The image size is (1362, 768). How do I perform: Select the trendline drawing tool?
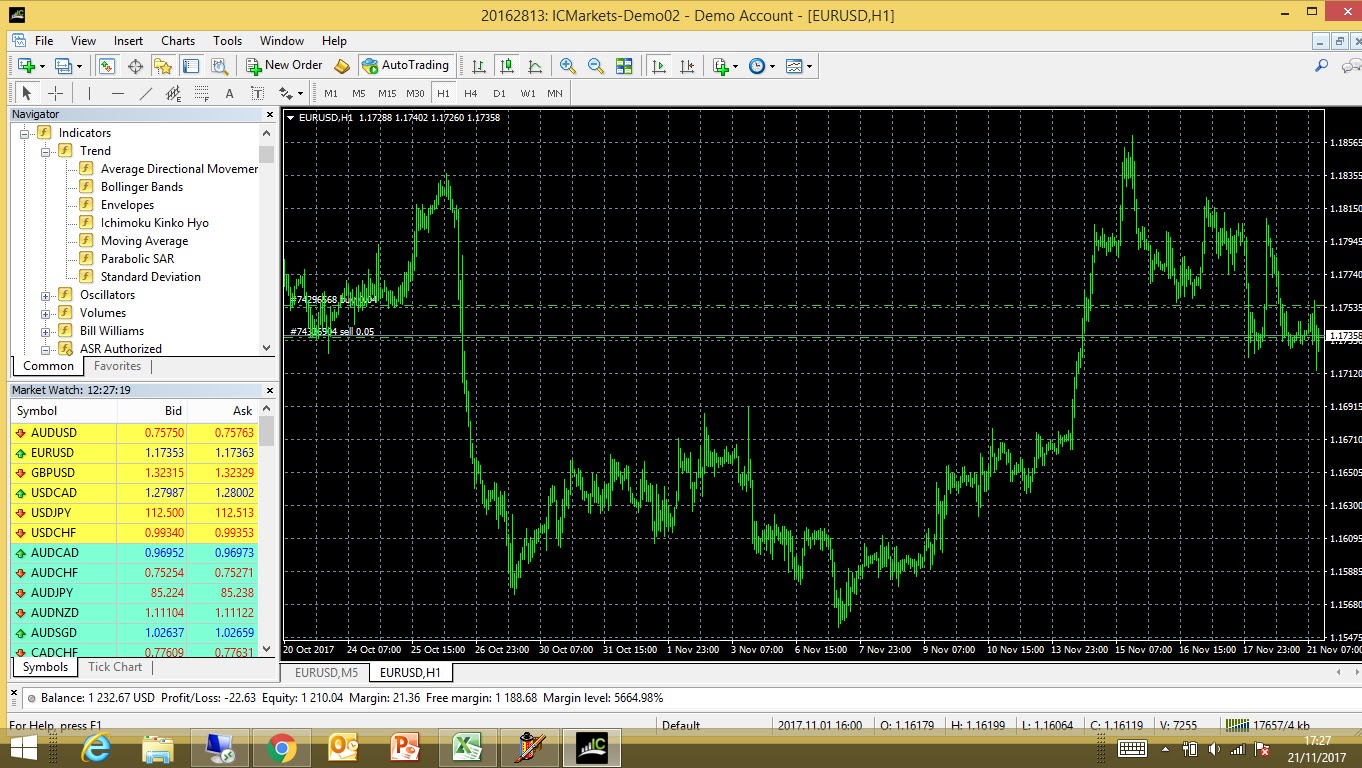[145, 93]
